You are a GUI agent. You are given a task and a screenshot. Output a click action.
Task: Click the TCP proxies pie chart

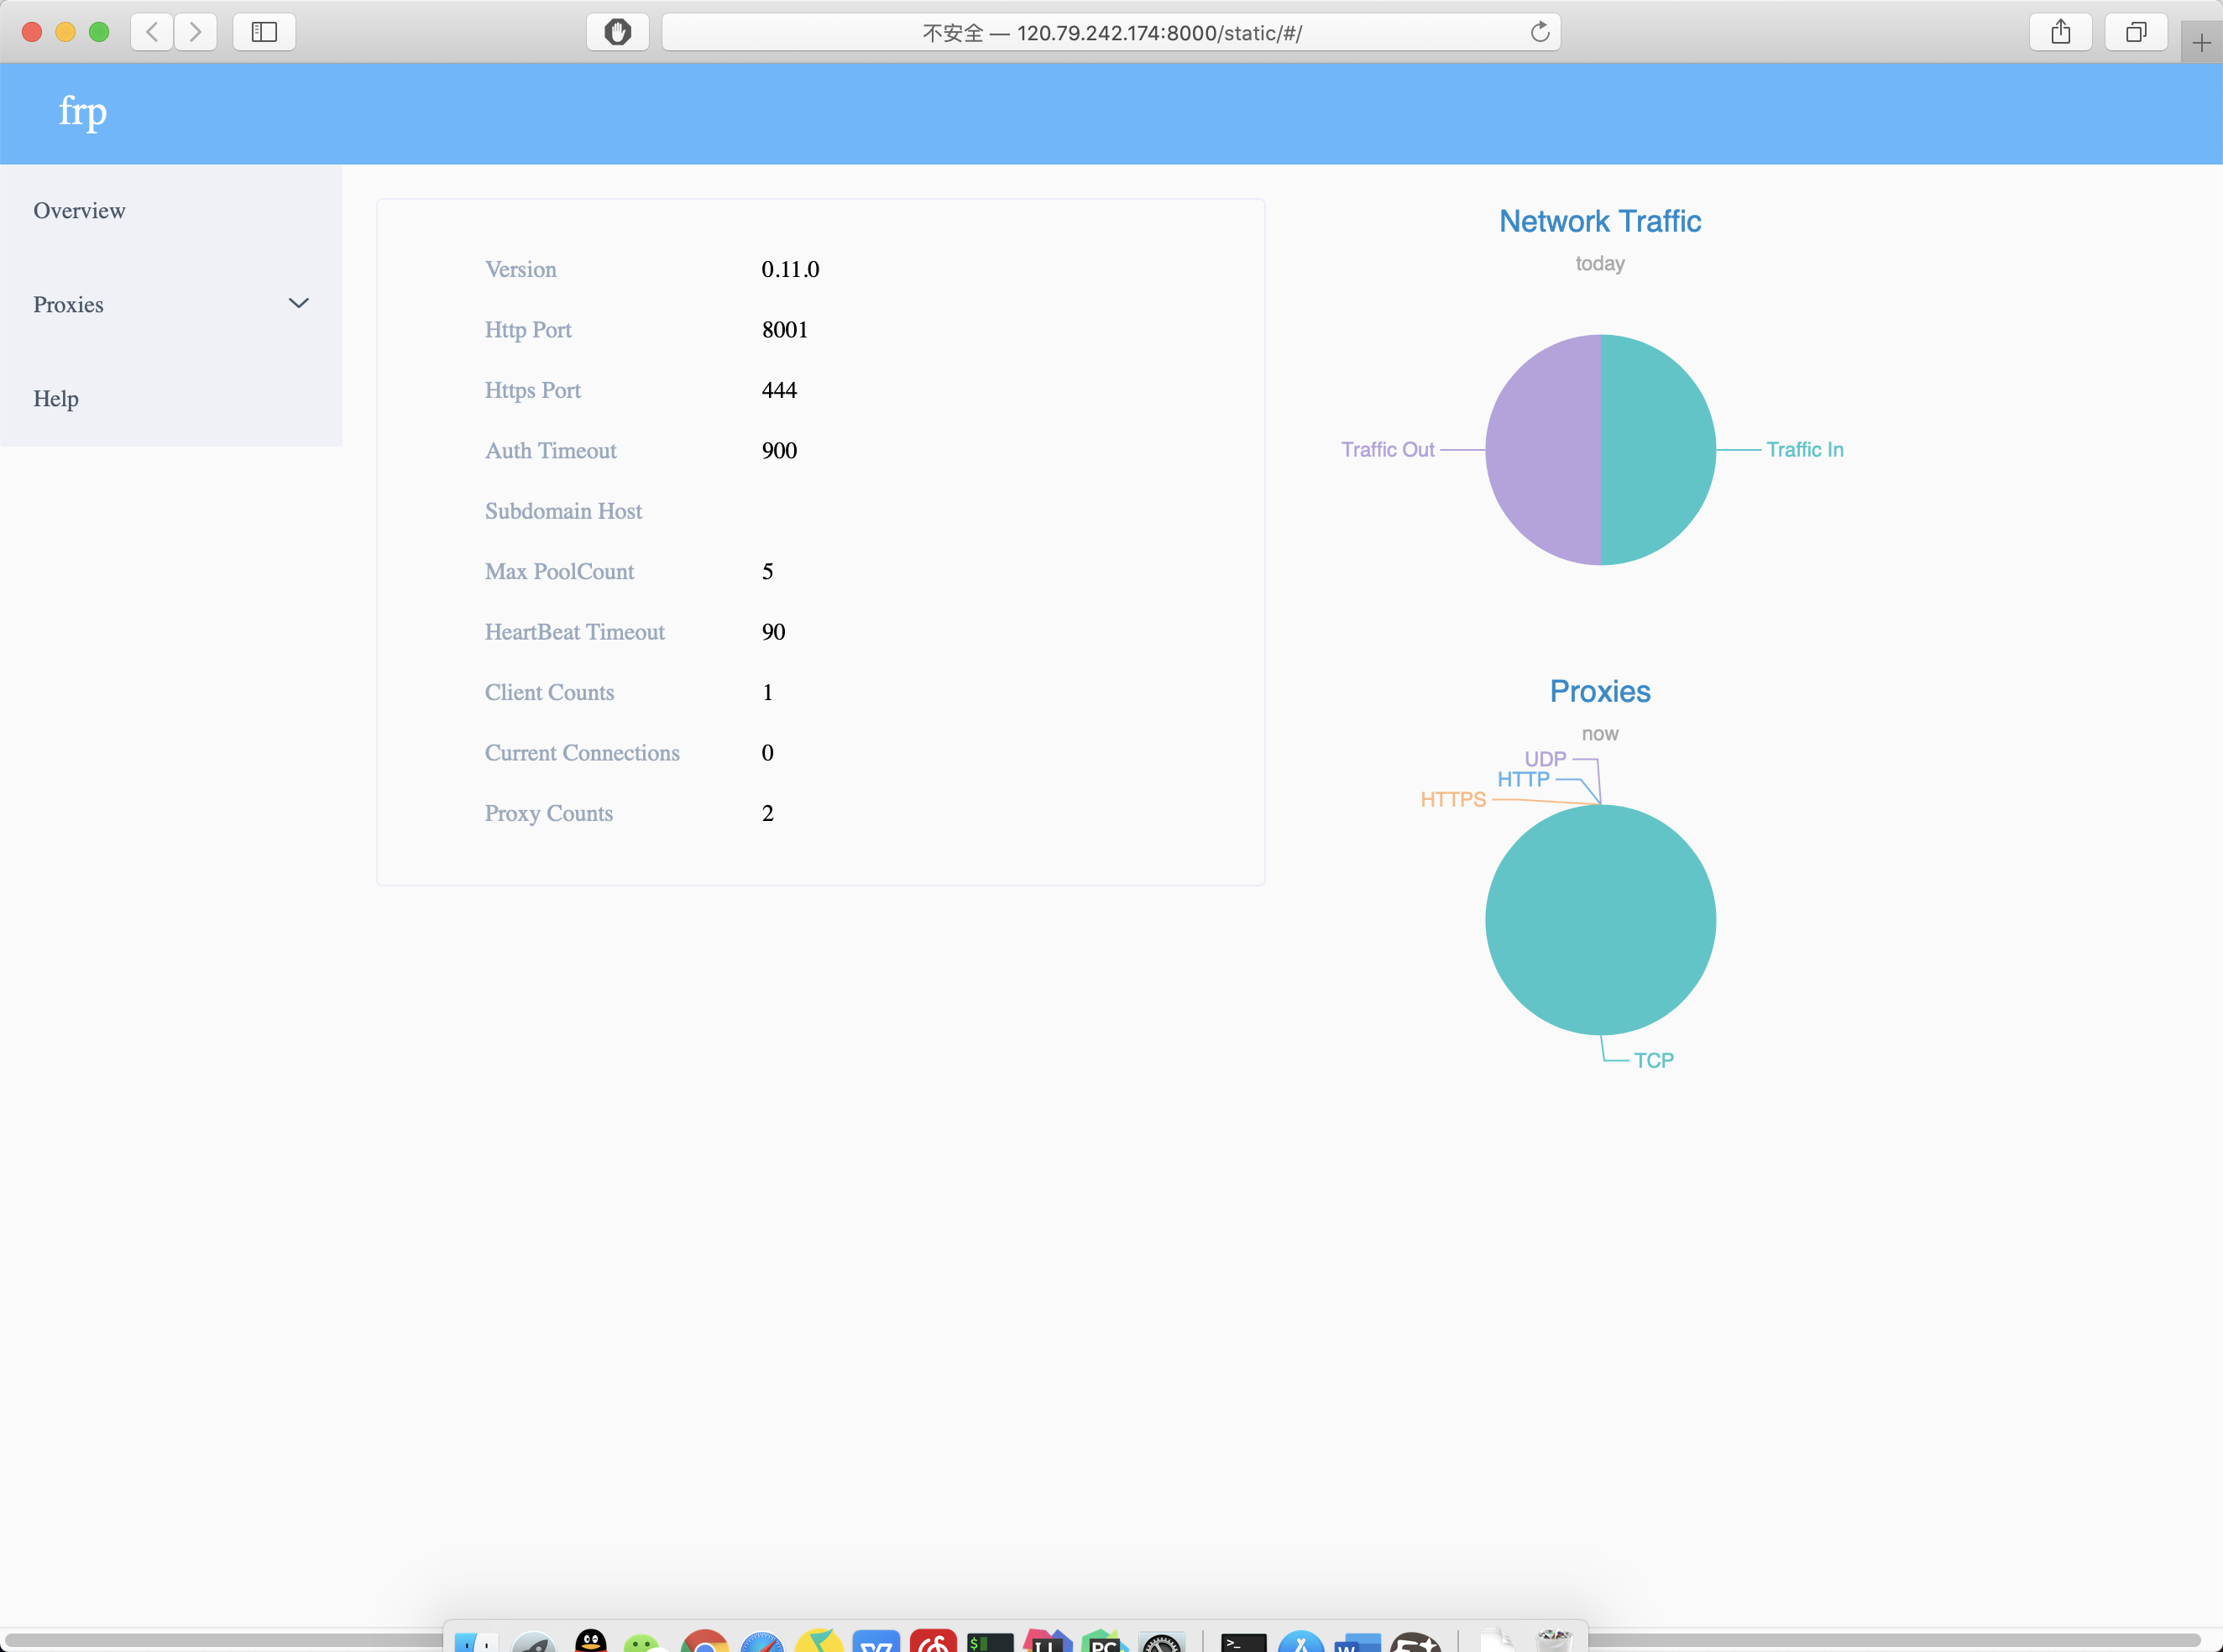coord(1600,920)
